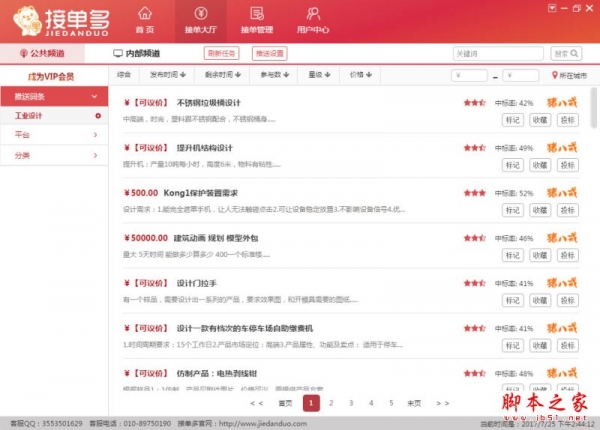
Task: Remove the 工业设计 filter via red dot
Action: point(97,116)
